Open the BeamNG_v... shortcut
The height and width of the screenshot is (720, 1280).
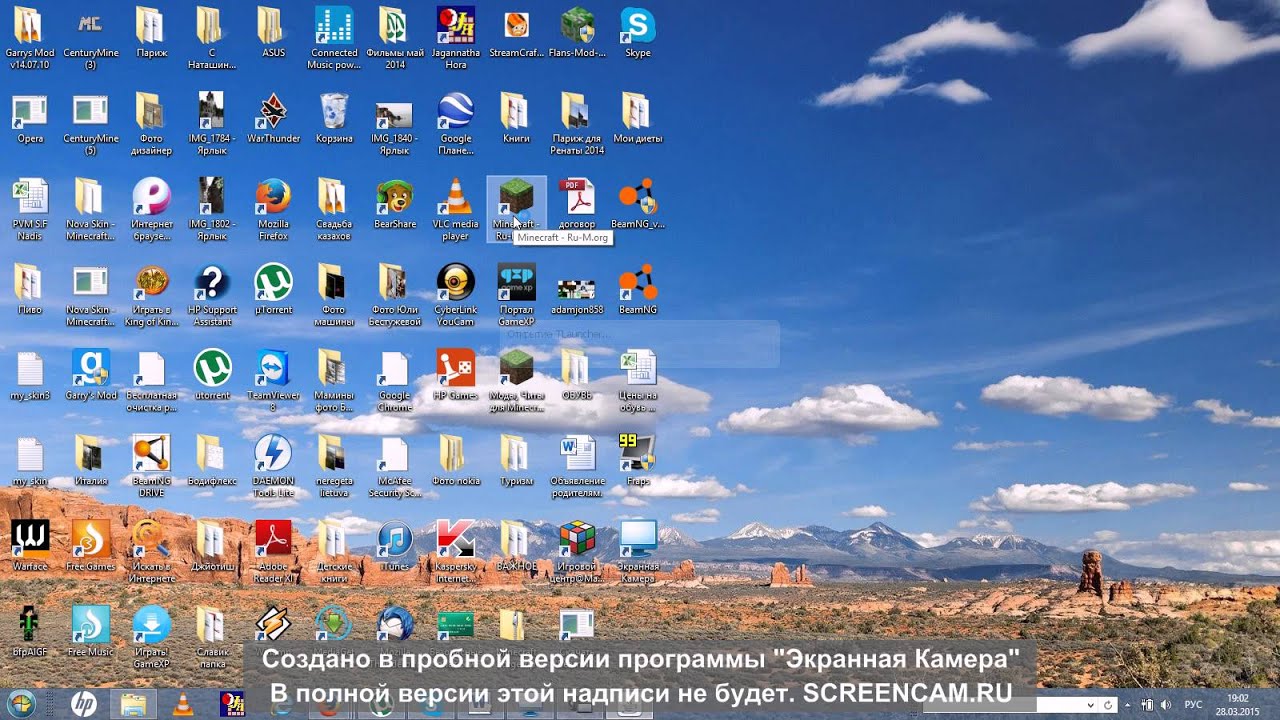638,203
